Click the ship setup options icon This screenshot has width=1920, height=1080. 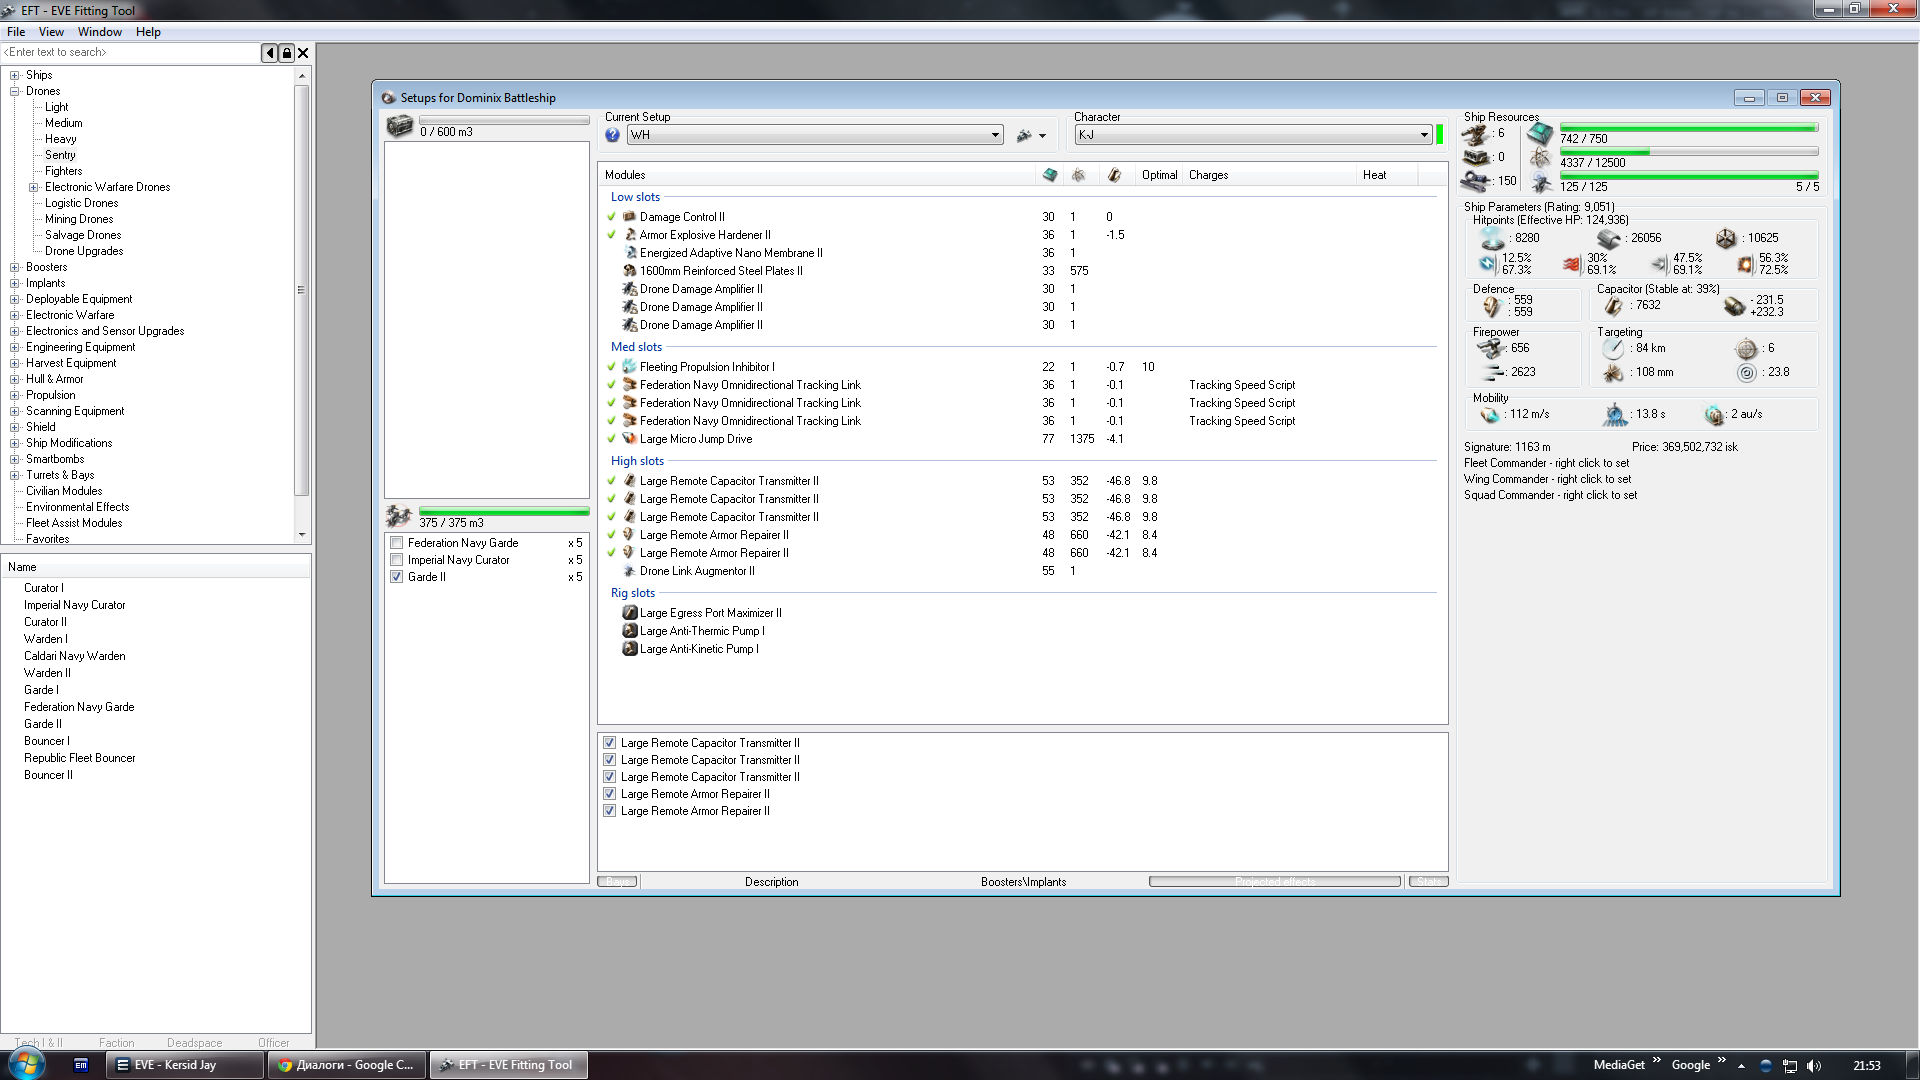coord(1024,136)
